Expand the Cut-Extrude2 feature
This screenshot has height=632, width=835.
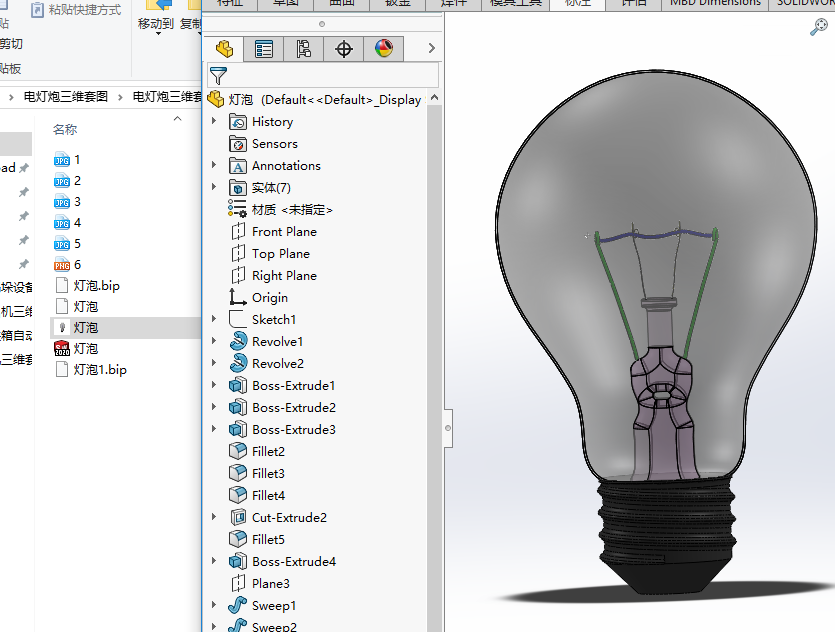[x=214, y=518]
